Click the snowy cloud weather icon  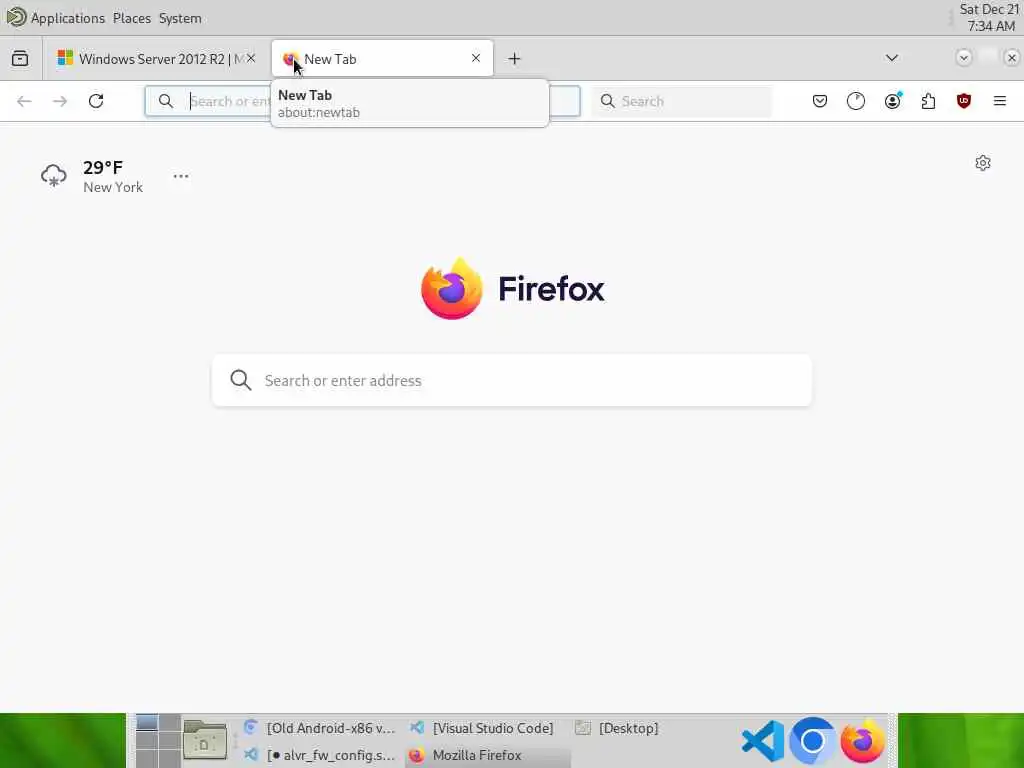coord(54,176)
